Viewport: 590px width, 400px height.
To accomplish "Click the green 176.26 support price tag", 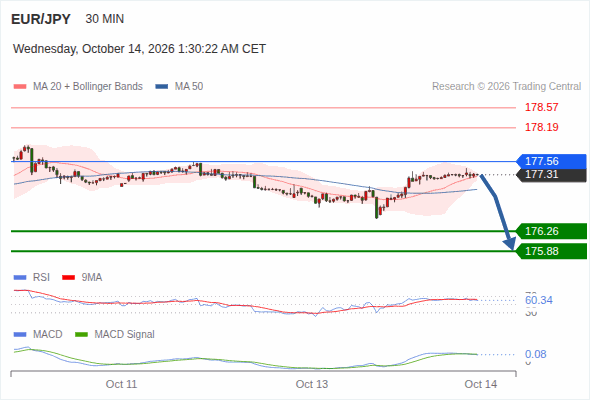I will 551,231.
